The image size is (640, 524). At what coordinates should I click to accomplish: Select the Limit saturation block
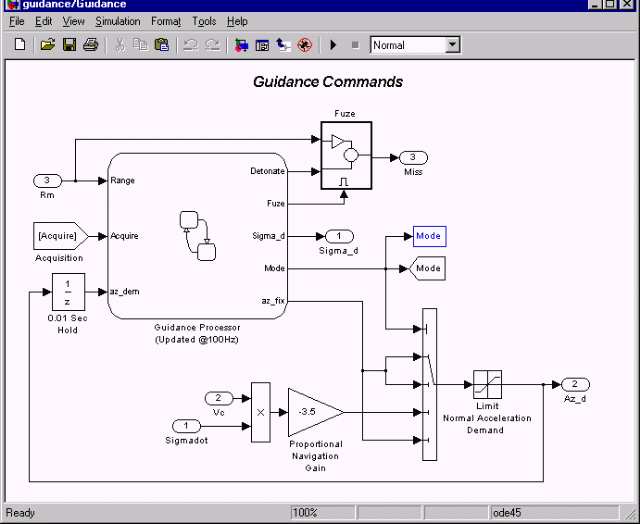point(487,384)
